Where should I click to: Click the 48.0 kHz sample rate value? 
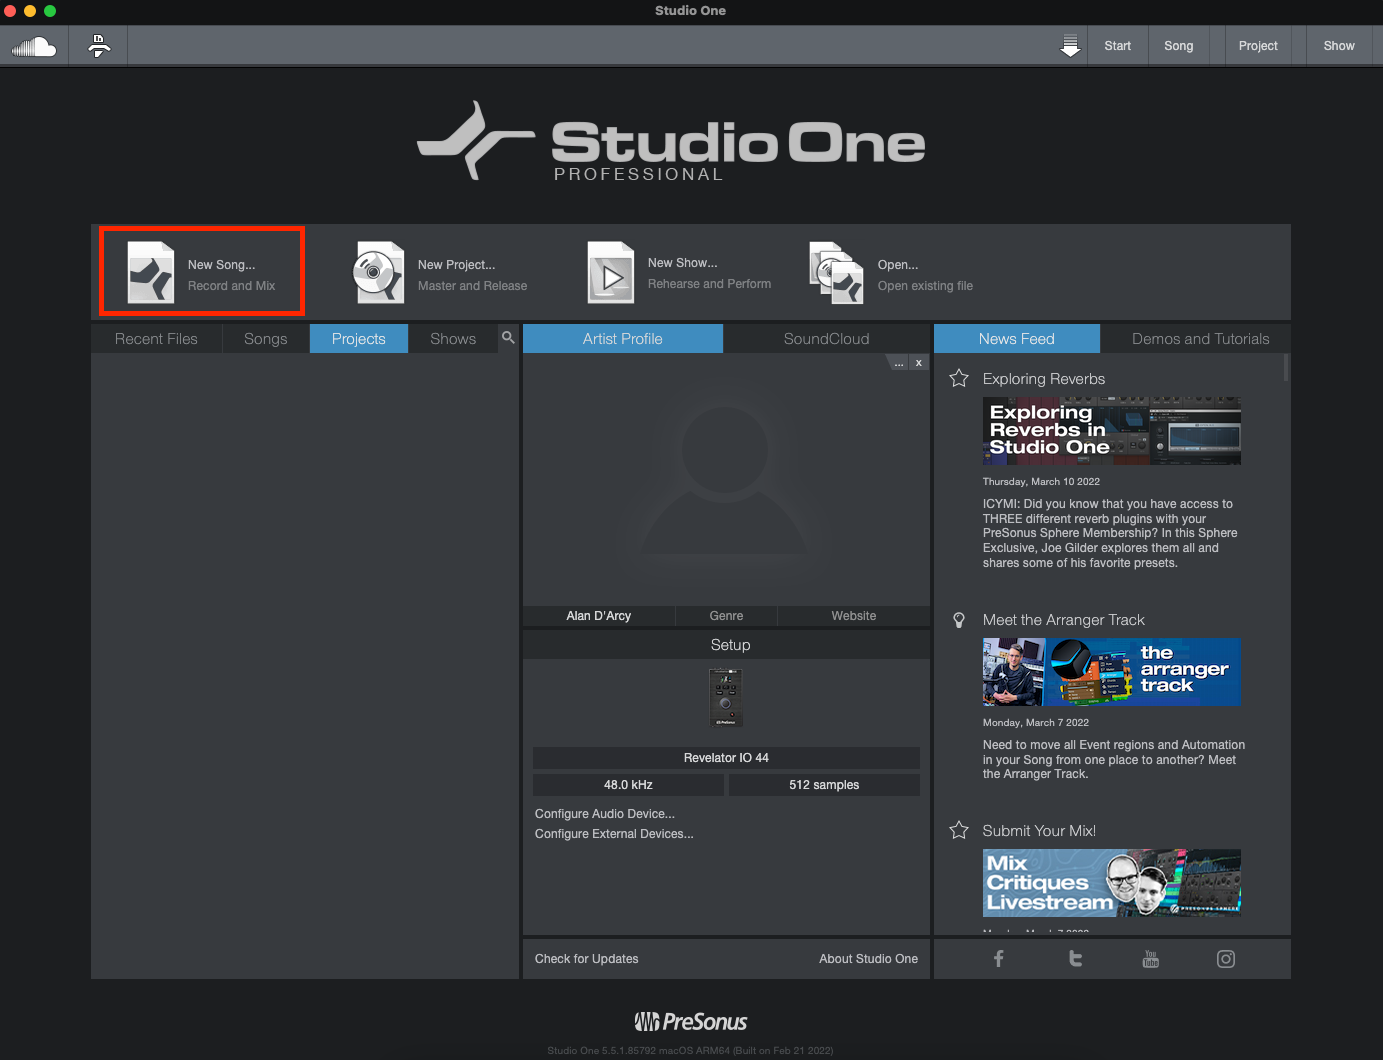click(x=628, y=785)
